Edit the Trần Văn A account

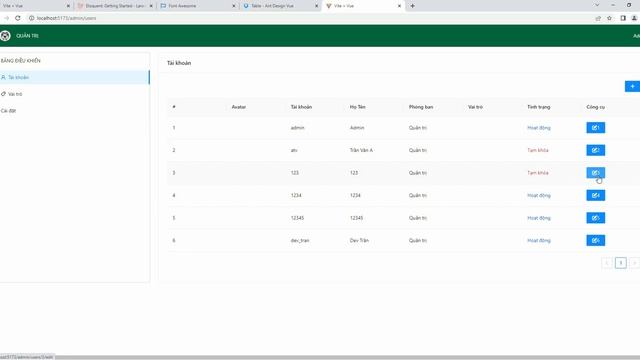596,150
